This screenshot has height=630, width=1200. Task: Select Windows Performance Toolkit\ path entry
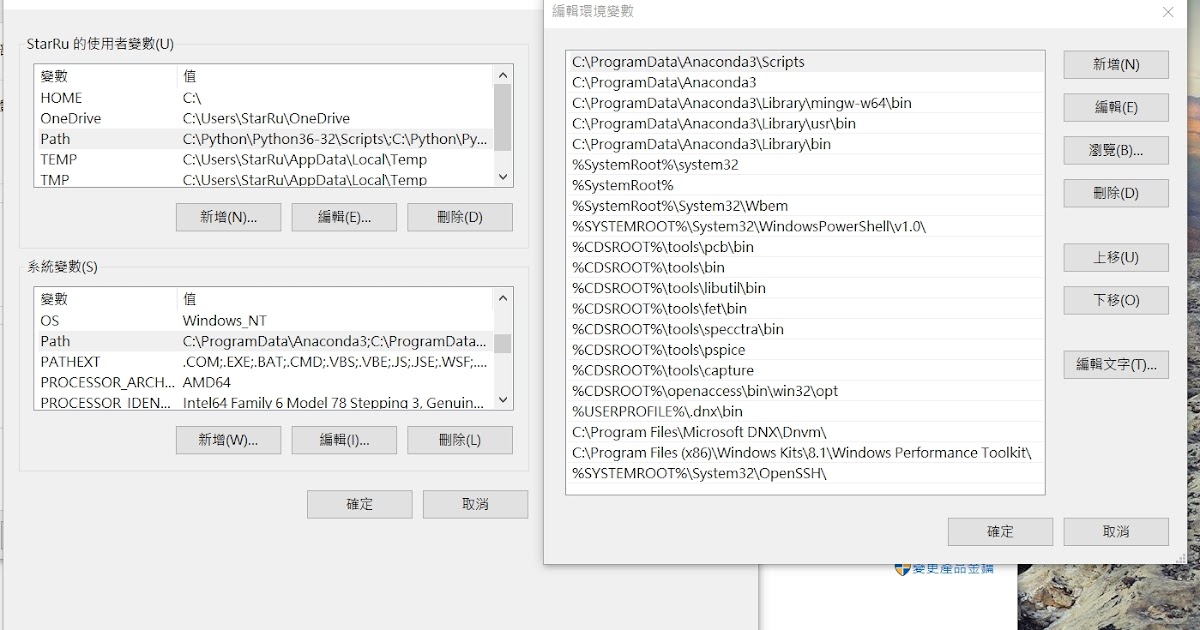point(805,452)
